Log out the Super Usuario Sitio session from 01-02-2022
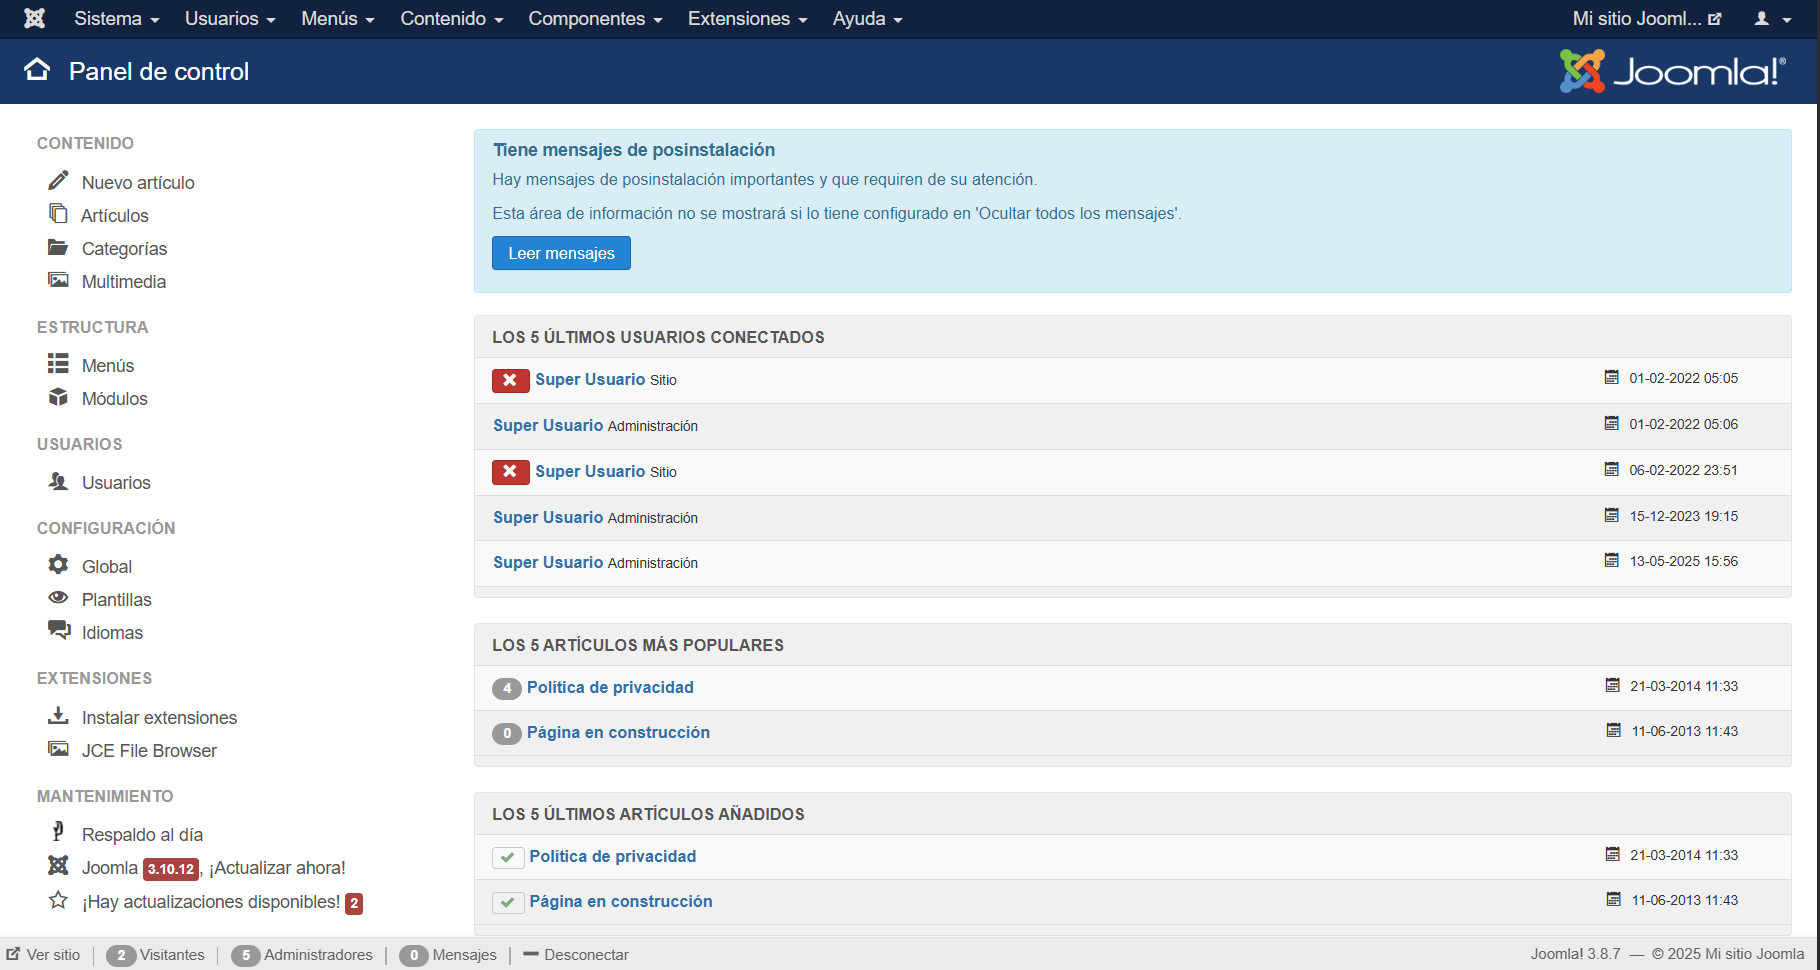1820x970 pixels. (x=510, y=380)
